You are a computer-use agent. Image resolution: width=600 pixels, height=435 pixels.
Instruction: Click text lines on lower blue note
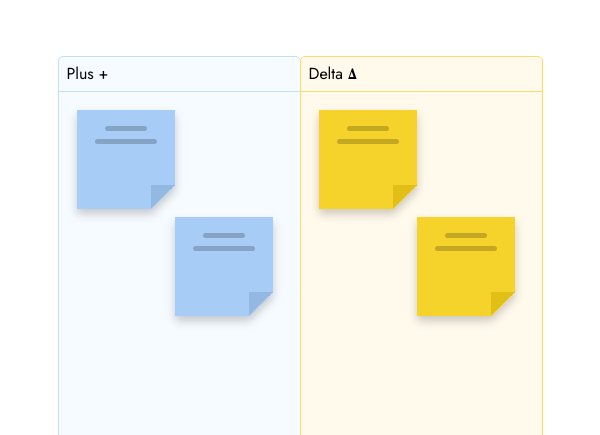coord(224,242)
